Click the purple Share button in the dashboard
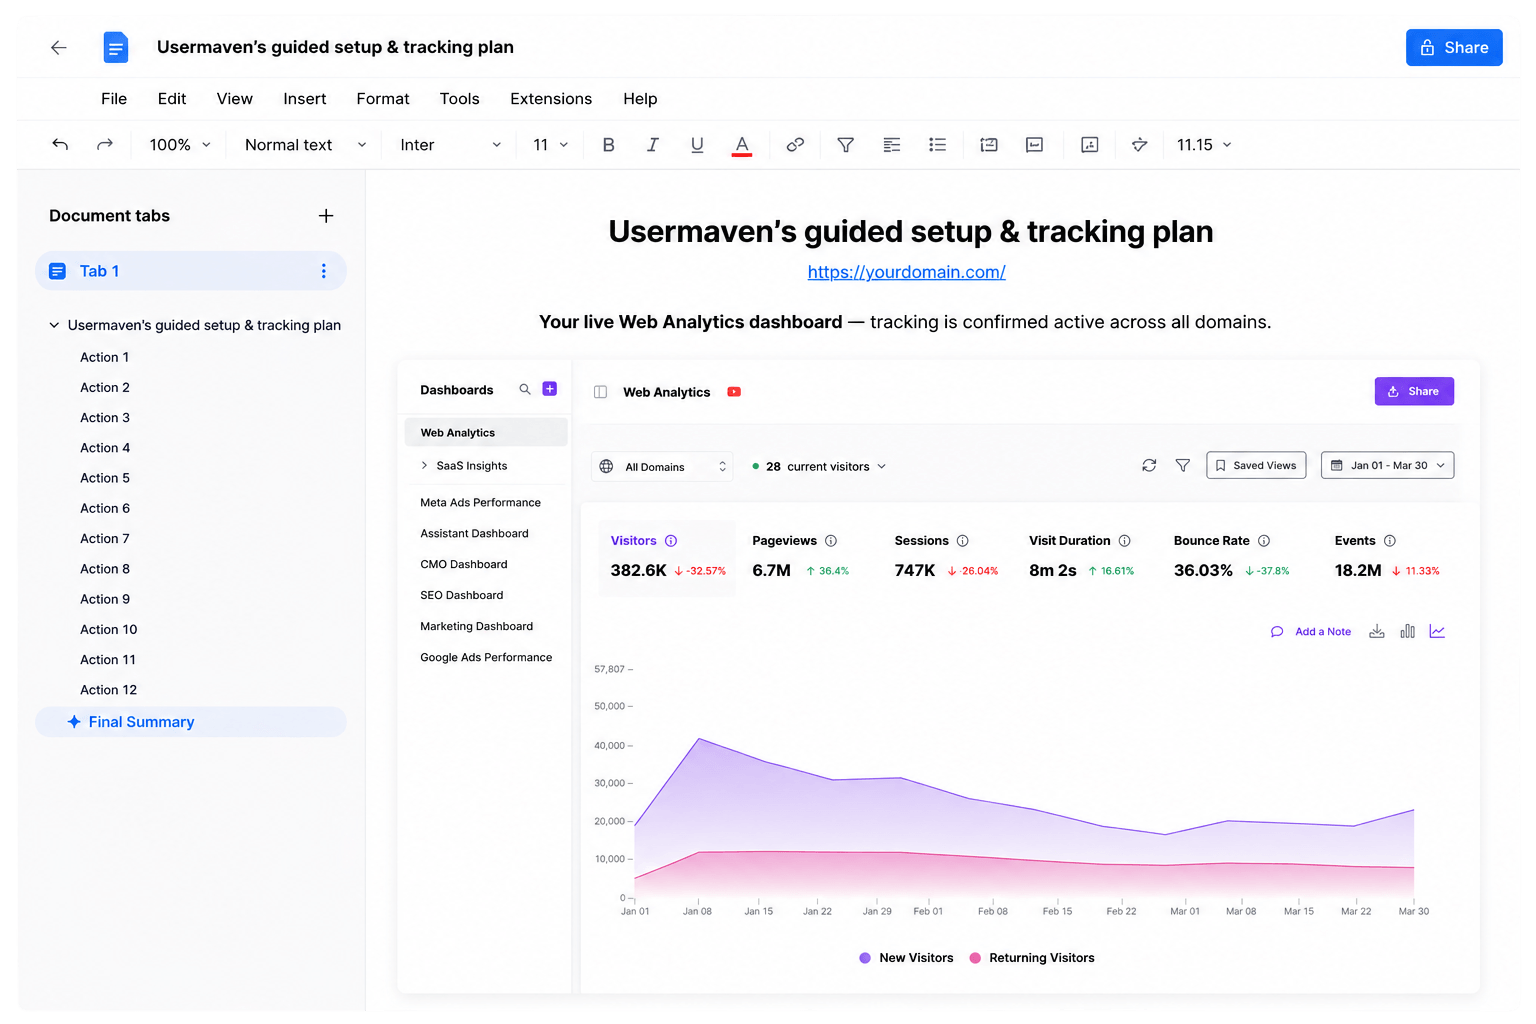 click(x=1414, y=391)
